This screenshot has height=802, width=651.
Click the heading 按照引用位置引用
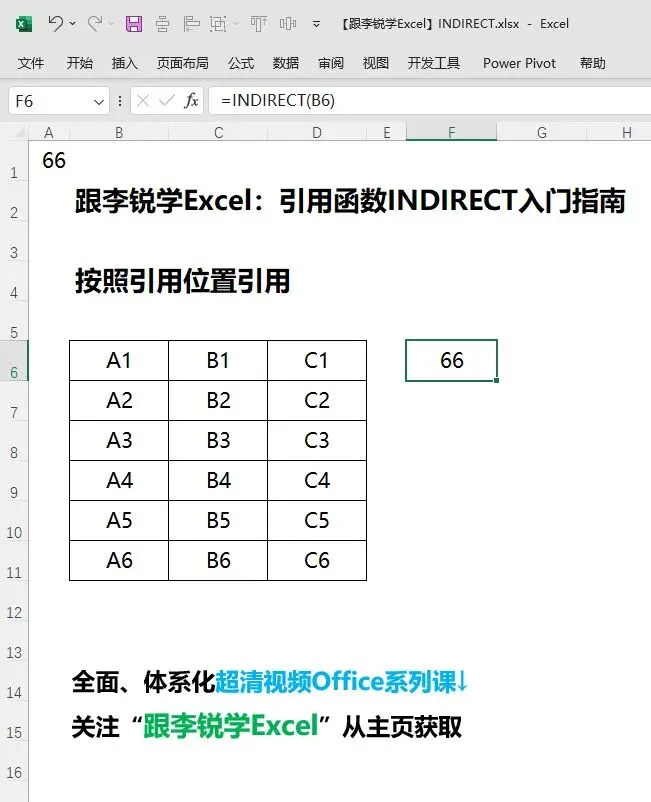(183, 281)
